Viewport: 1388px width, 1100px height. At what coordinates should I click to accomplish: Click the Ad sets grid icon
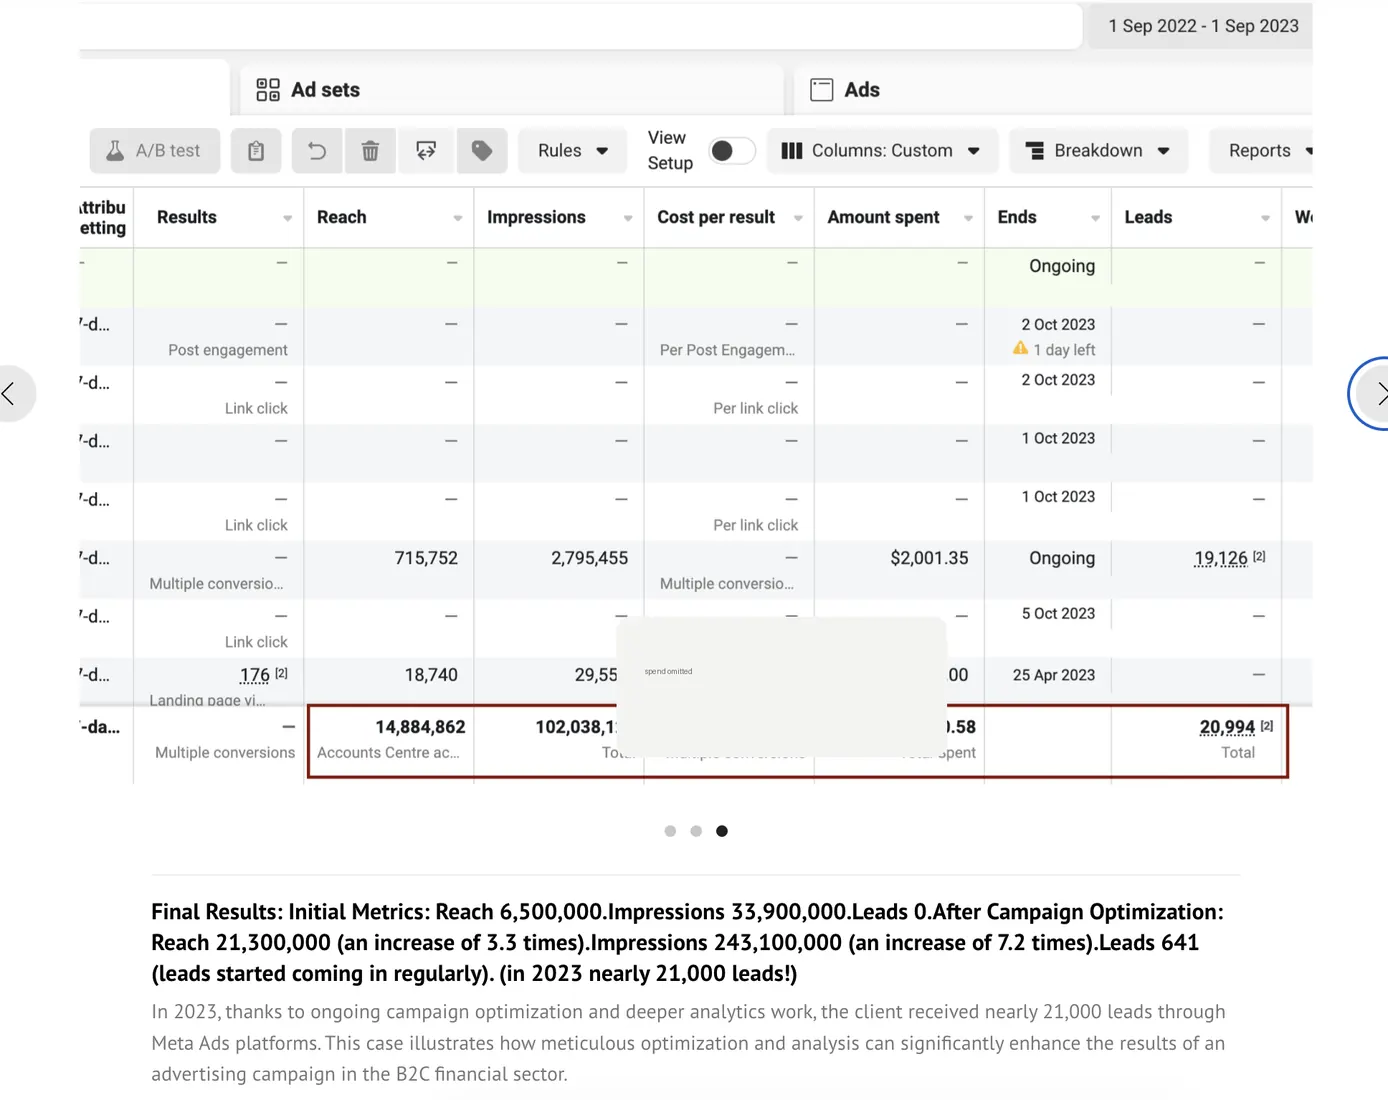click(x=268, y=90)
